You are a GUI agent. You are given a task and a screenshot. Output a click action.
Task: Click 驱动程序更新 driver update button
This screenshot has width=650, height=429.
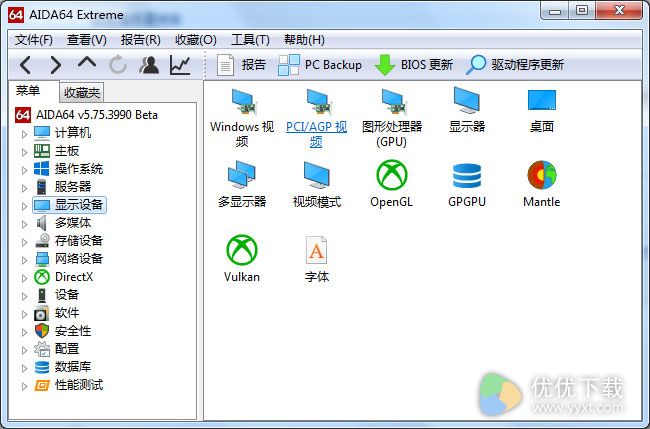515,65
